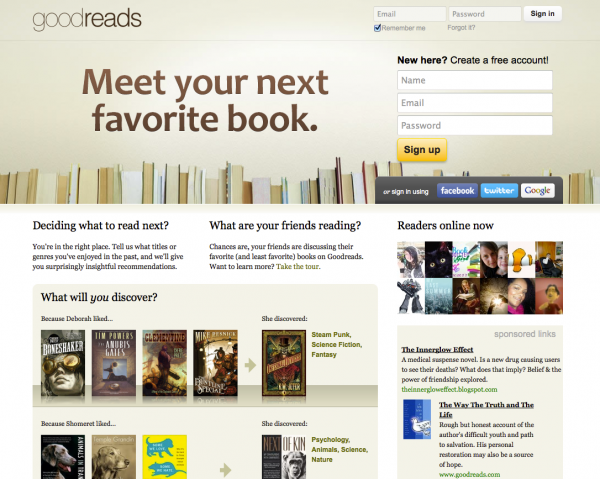The image size is (600, 479).
Task: Open the Steam Punk genre link
Action: (331, 335)
